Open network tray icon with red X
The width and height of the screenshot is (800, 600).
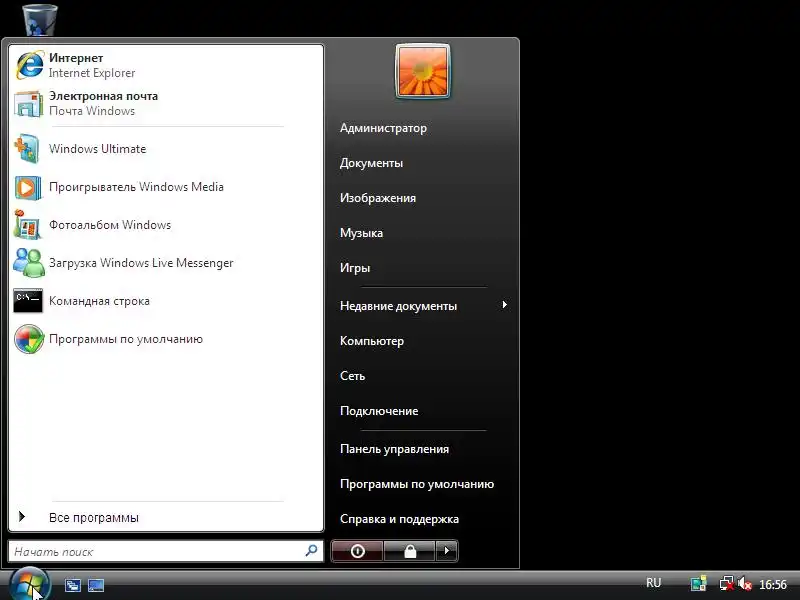[726, 584]
